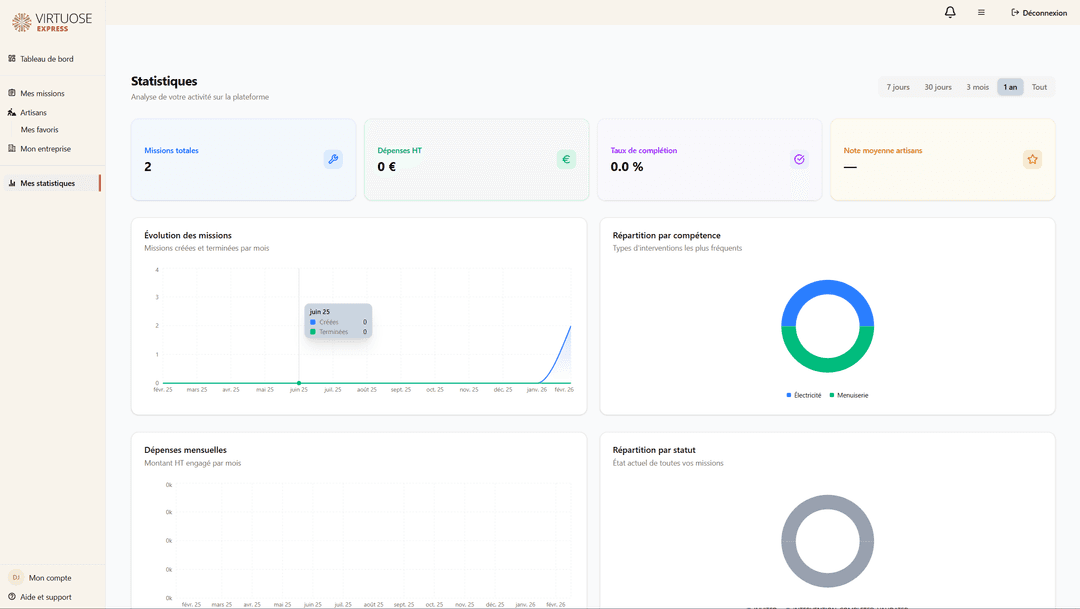Show statistics for Tout period
Image resolution: width=1080 pixels, height=609 pixels.
click(1039, 87)
